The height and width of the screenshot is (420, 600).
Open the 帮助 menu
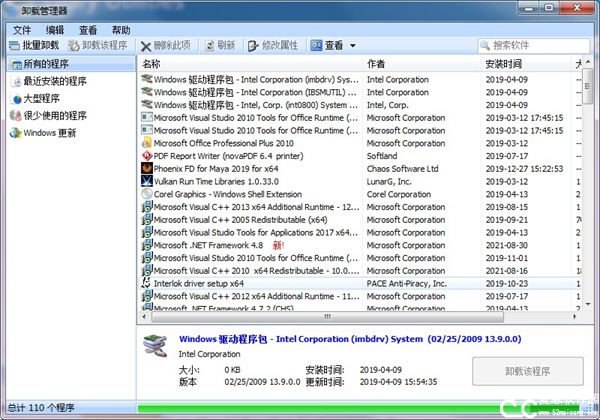point(121,30)
